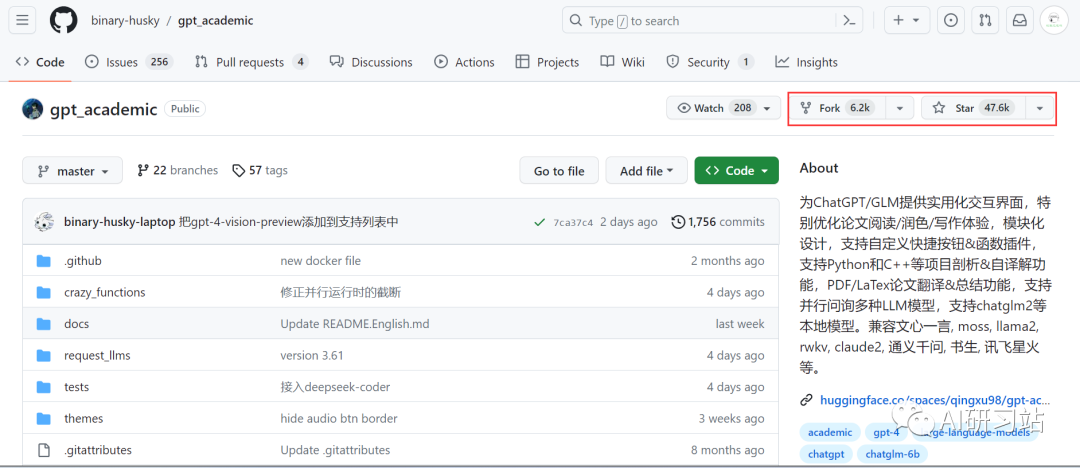Click the .gitattributes file icon

click(x=44, y=450)
